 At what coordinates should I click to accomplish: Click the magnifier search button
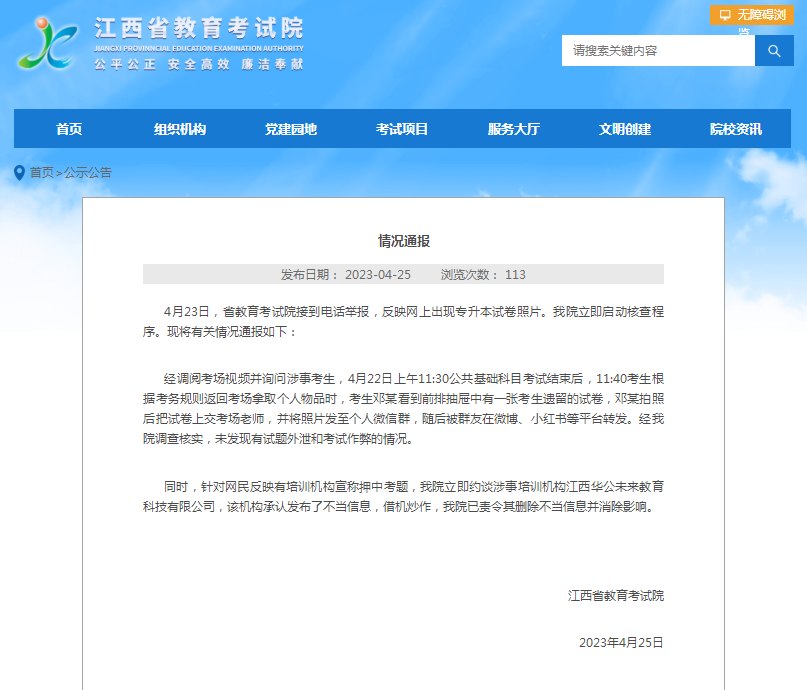pyautogui.click(x=774, y=50)
